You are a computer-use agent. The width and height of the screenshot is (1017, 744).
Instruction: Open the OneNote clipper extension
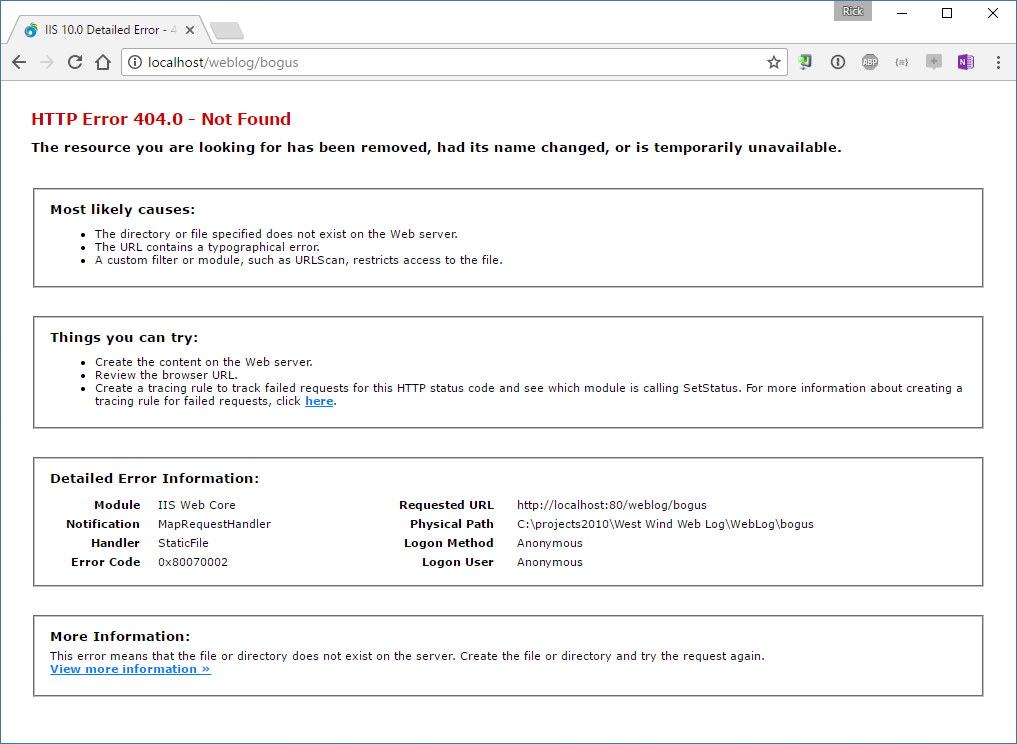[966, 62]
